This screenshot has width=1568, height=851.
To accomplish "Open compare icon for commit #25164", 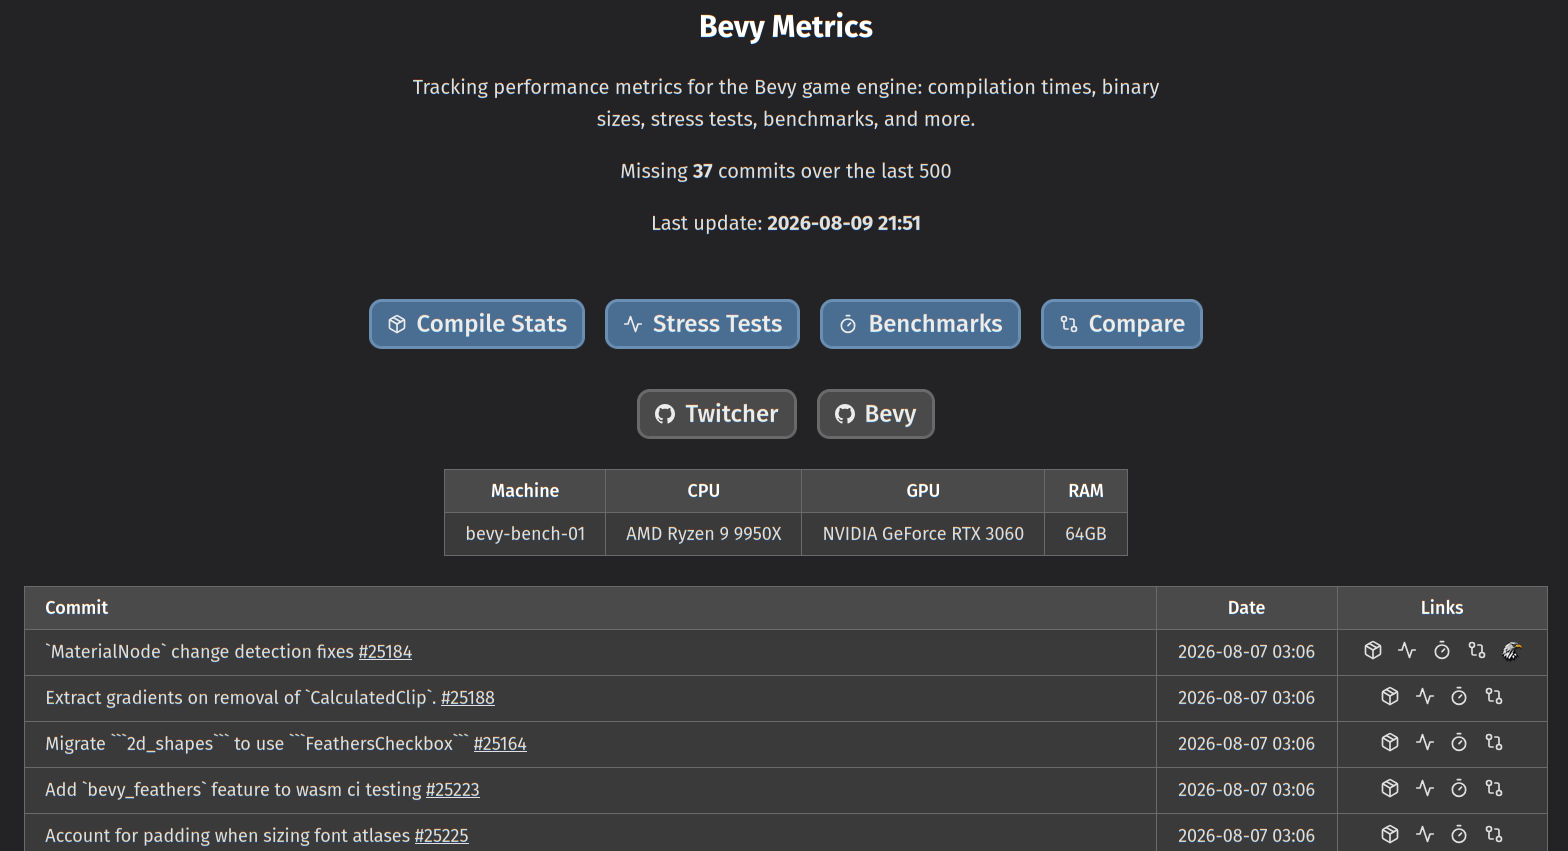I will click(x=1494, y=742).
